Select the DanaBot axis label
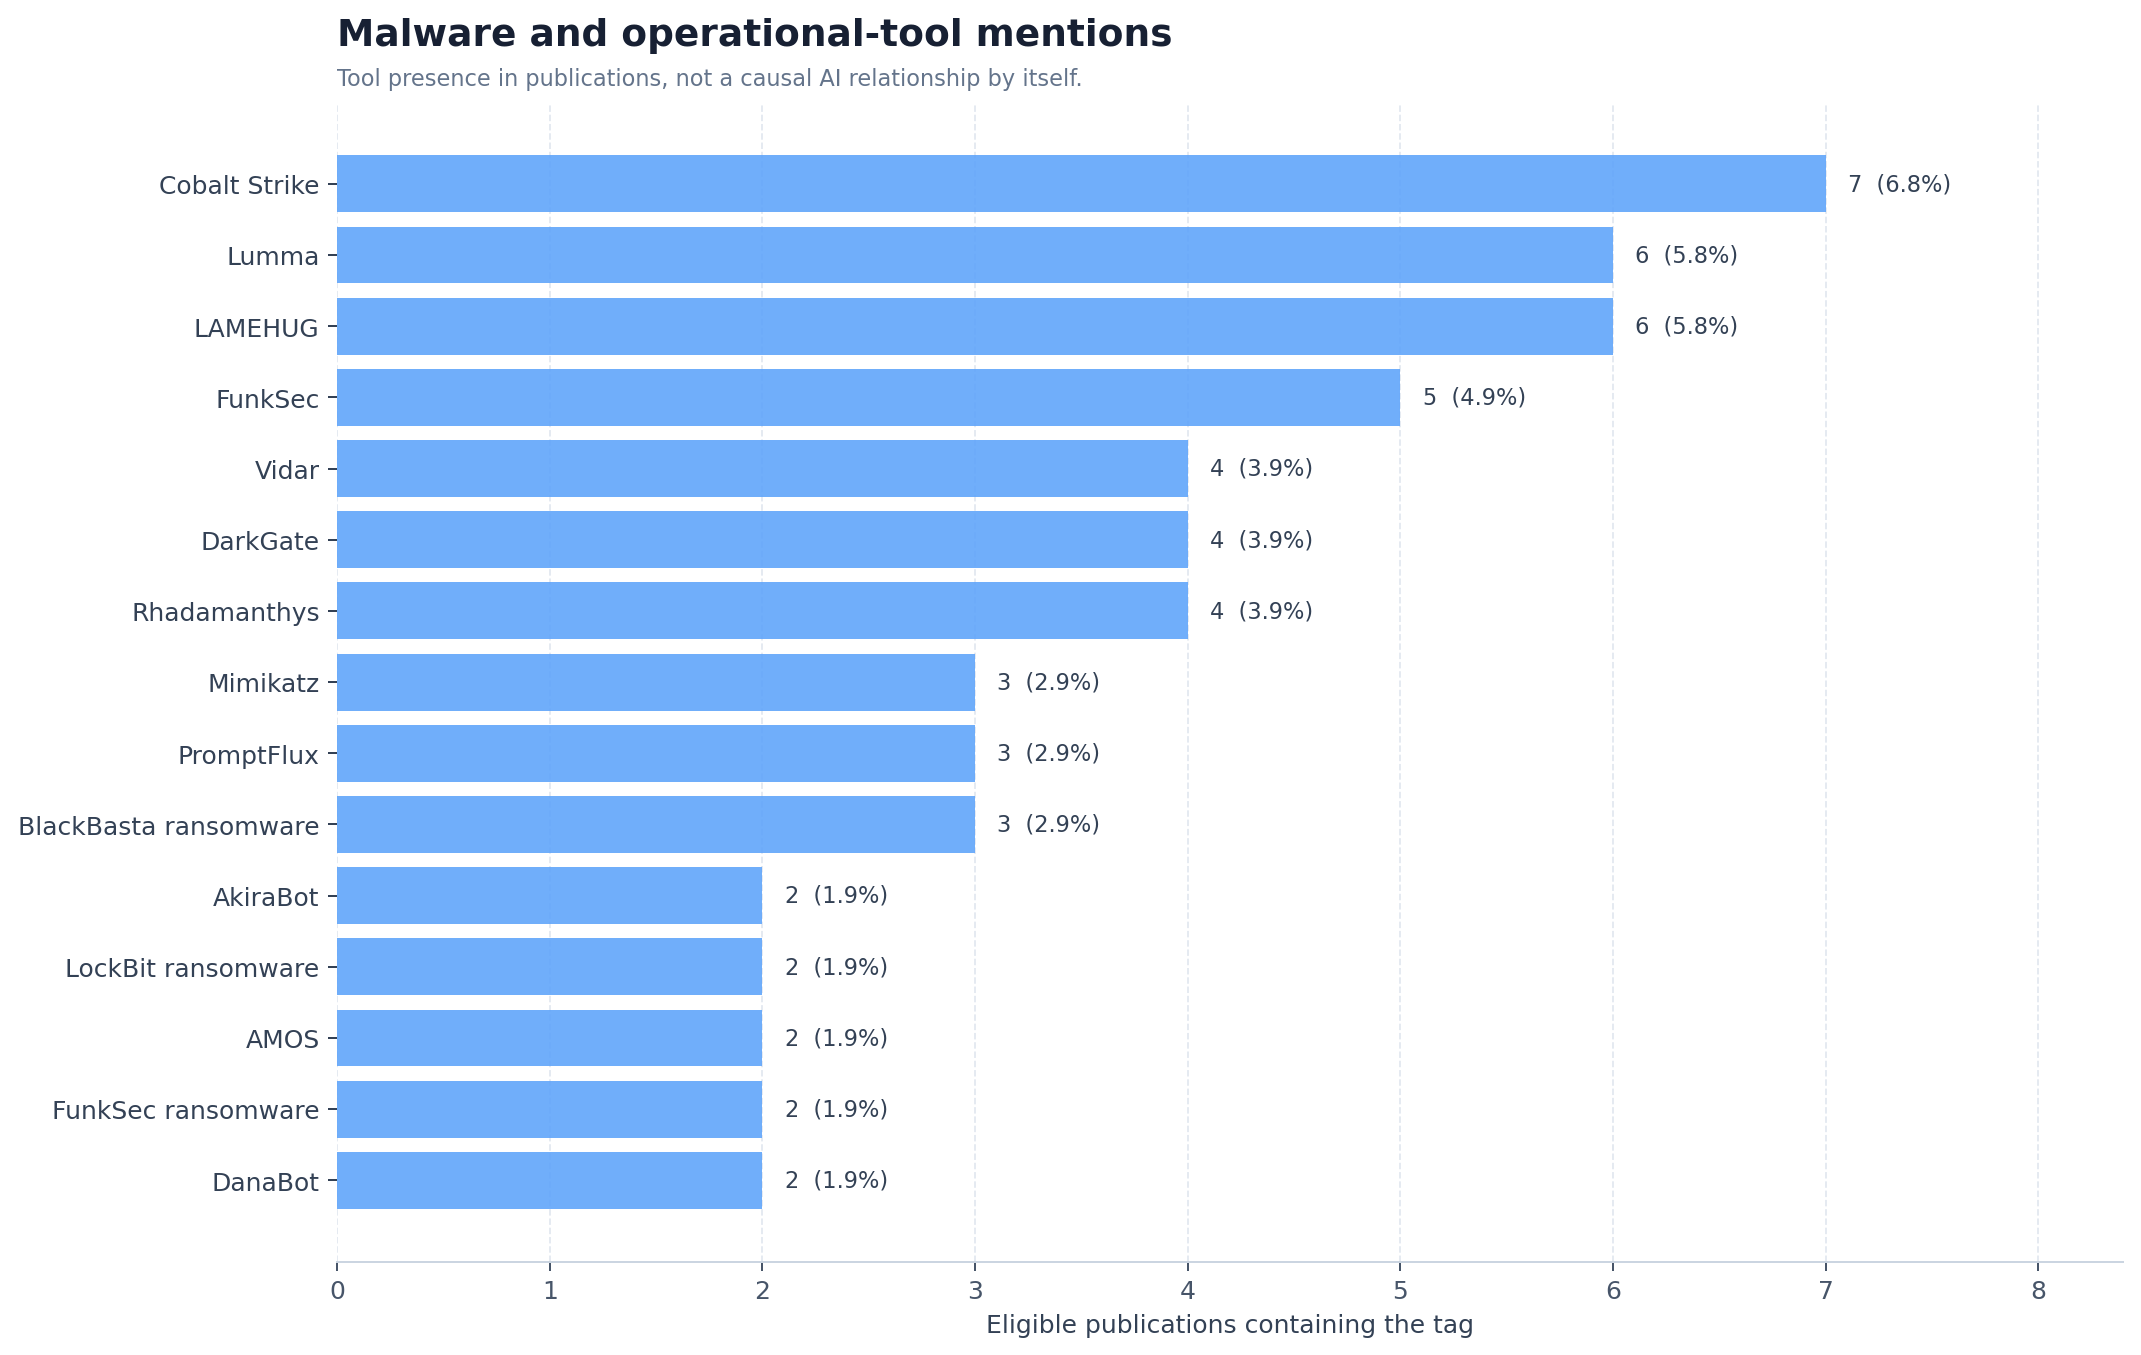This screenshot has height=1355, width=2141. pos(265,1183)
